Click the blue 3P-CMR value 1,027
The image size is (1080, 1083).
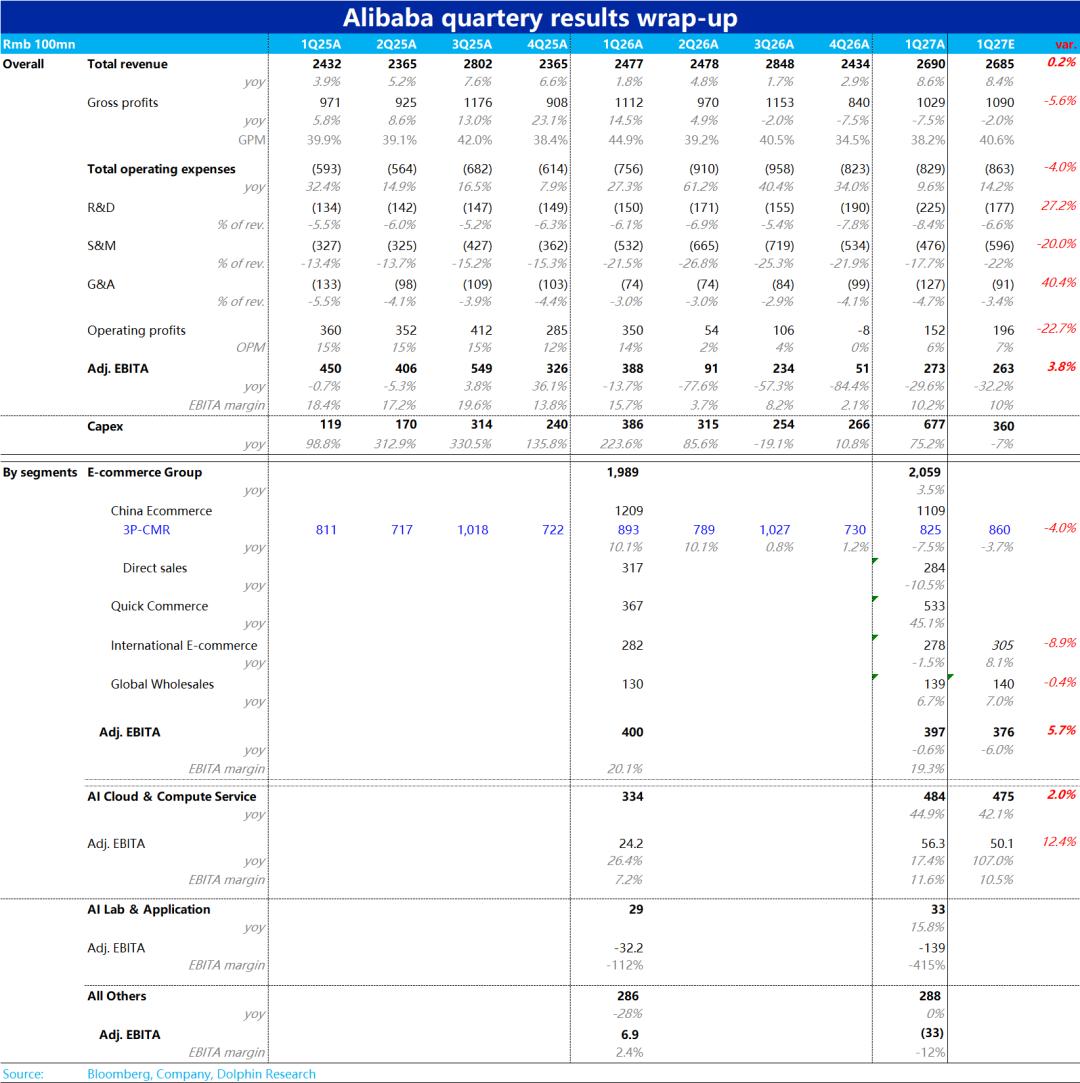pyautogui.click(x=774, y=530)
